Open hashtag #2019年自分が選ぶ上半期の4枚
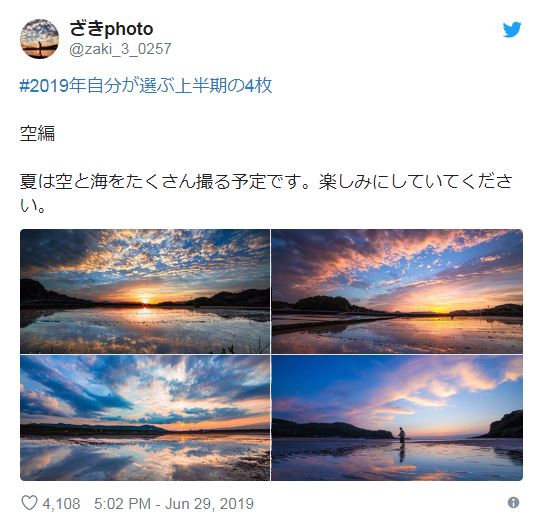The width and height of the screenshot is (540, 516). pyautogui.click(x=146, y=85)
